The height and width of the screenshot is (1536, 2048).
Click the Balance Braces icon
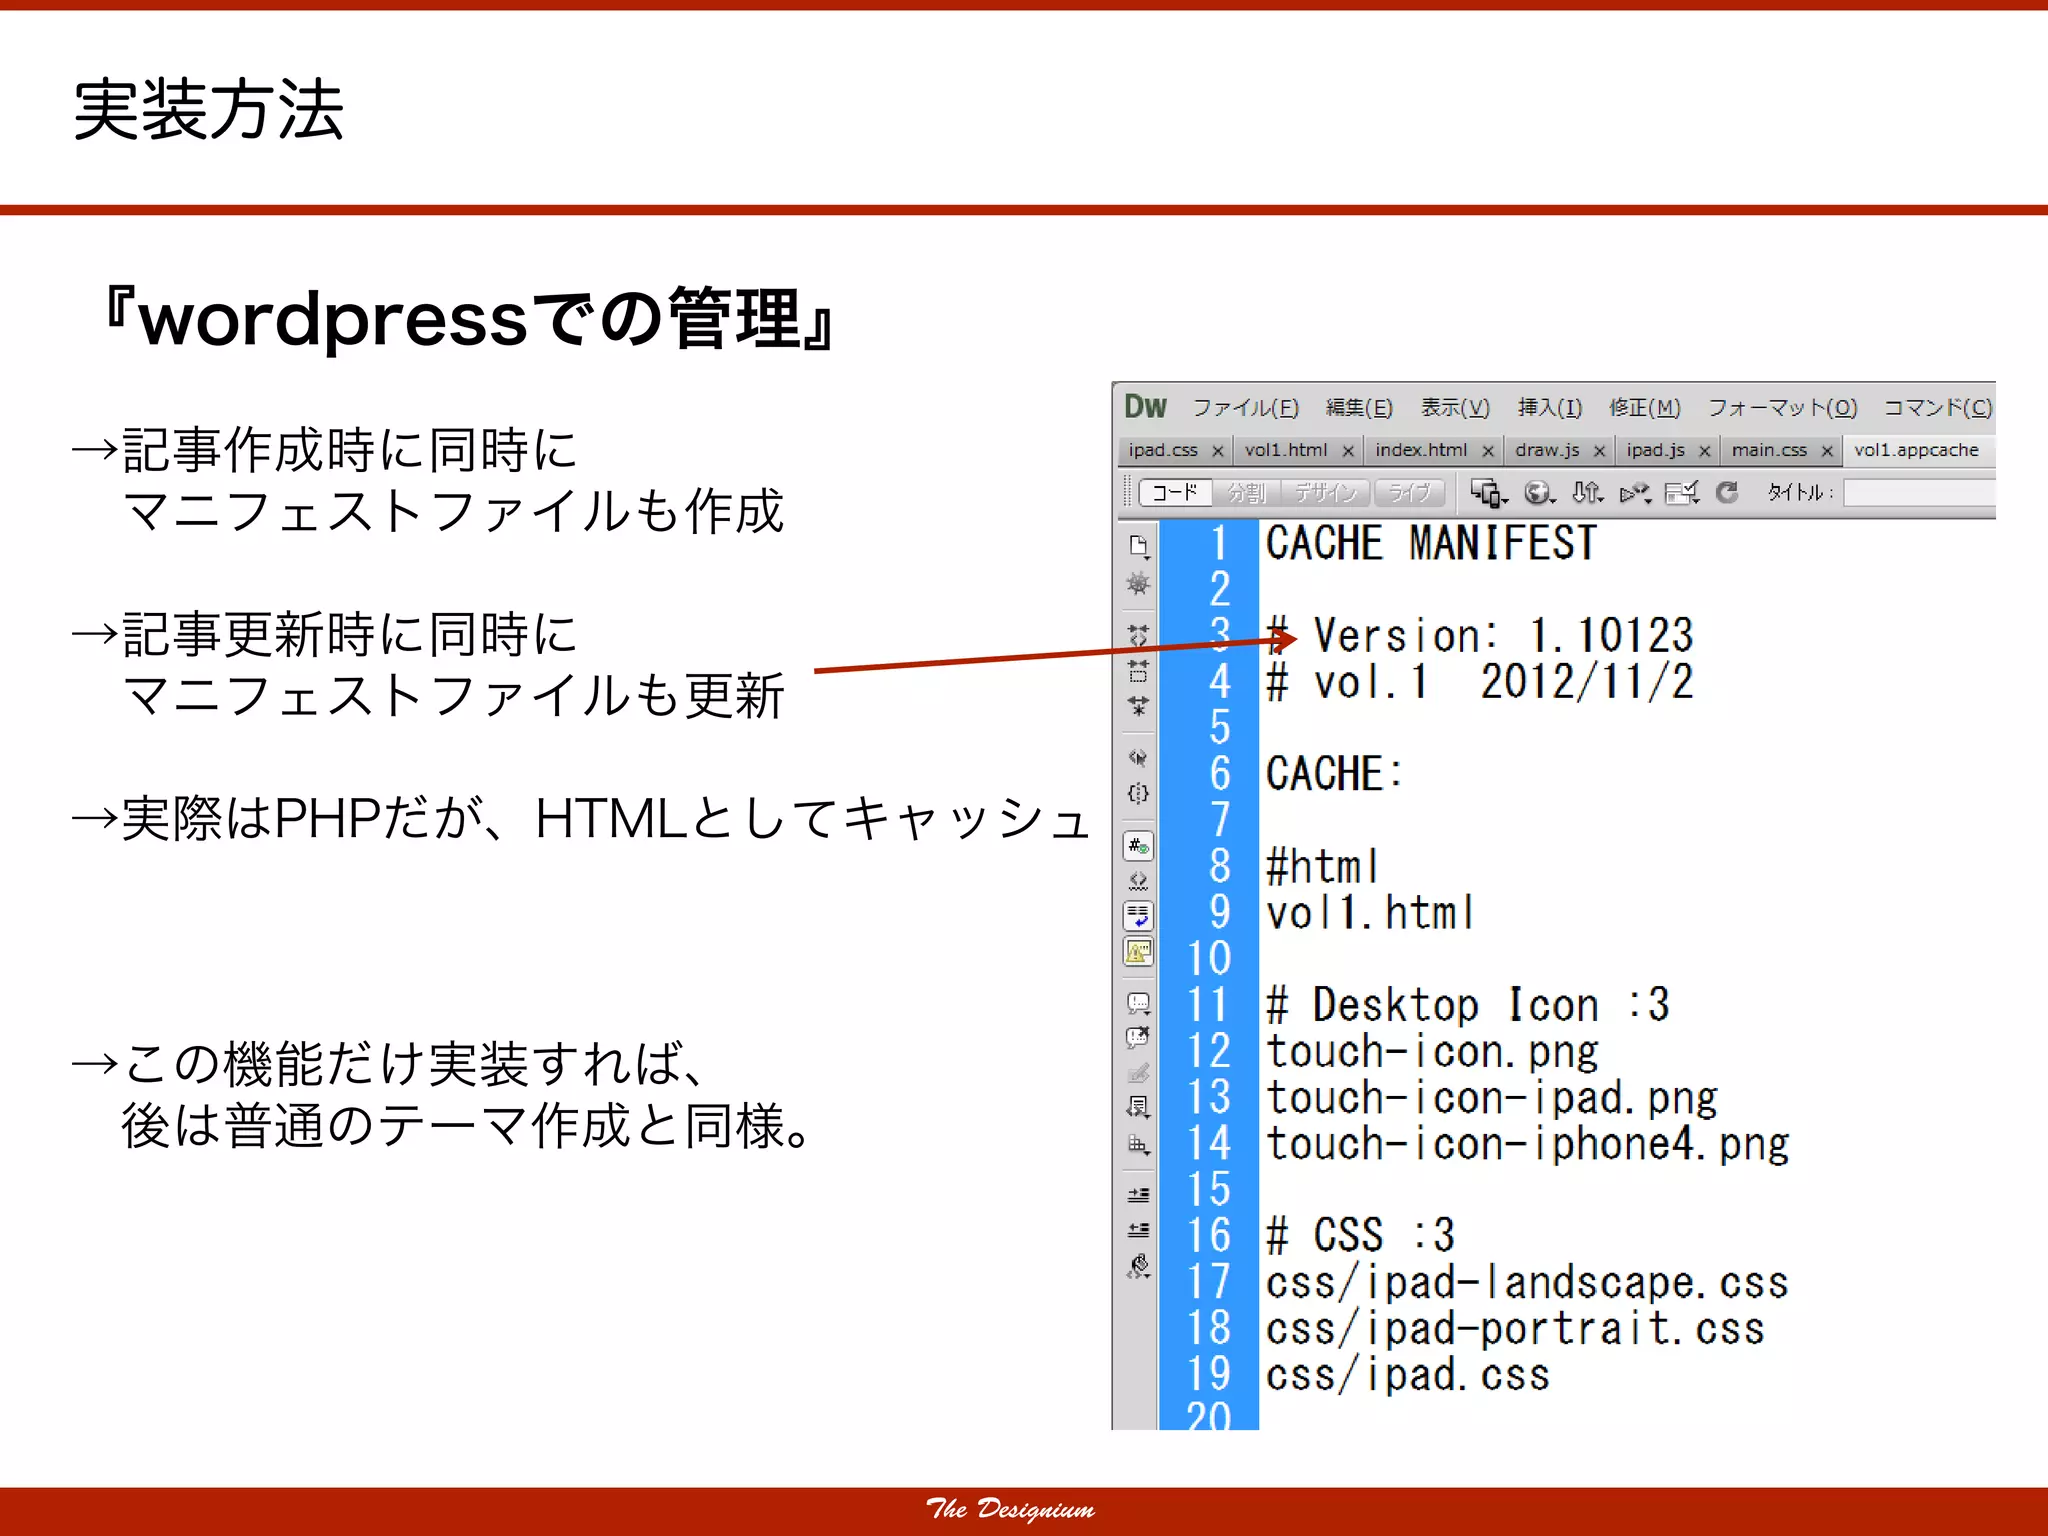tap(1138, 794)
